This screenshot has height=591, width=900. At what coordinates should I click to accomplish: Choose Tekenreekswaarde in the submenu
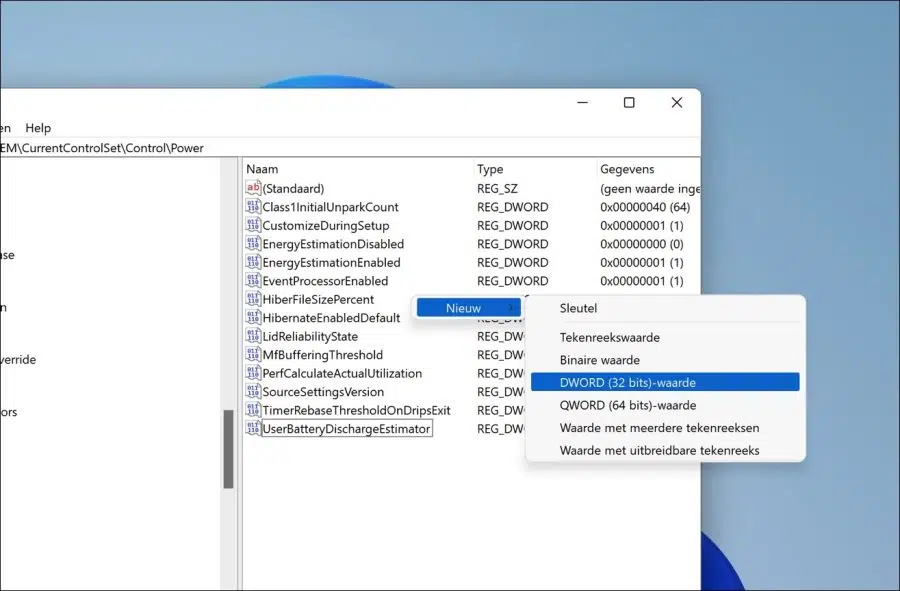[x=665, y=337]
